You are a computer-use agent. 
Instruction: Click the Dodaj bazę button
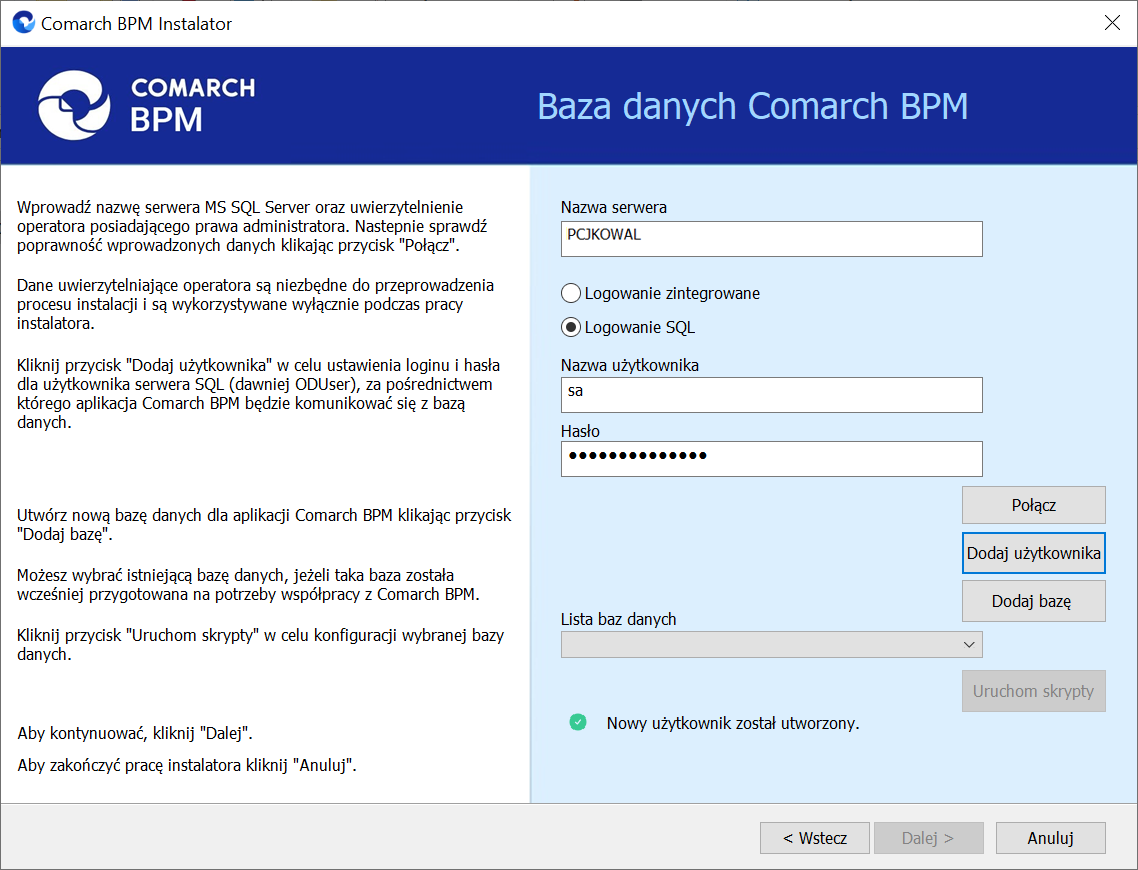[x=1033, y=601]
